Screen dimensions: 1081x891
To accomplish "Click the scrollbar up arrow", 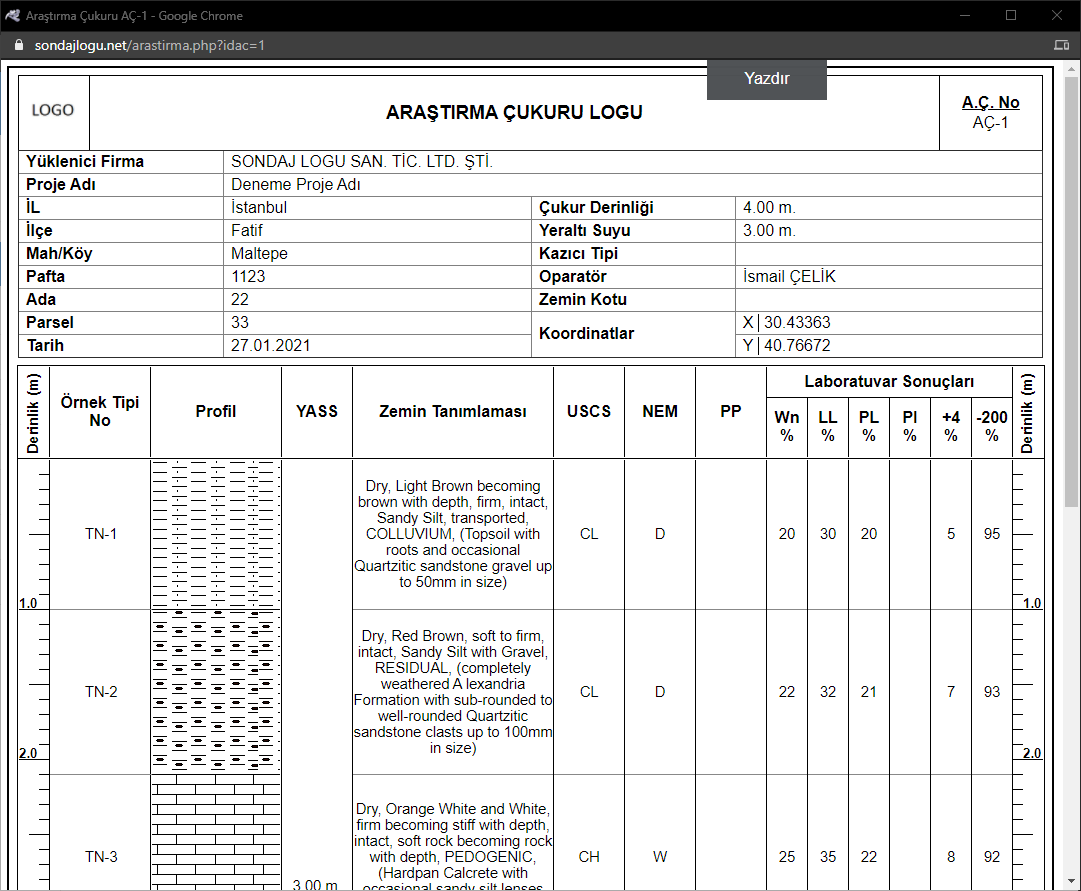I will pyautogui.click(x=1071, y=70).
